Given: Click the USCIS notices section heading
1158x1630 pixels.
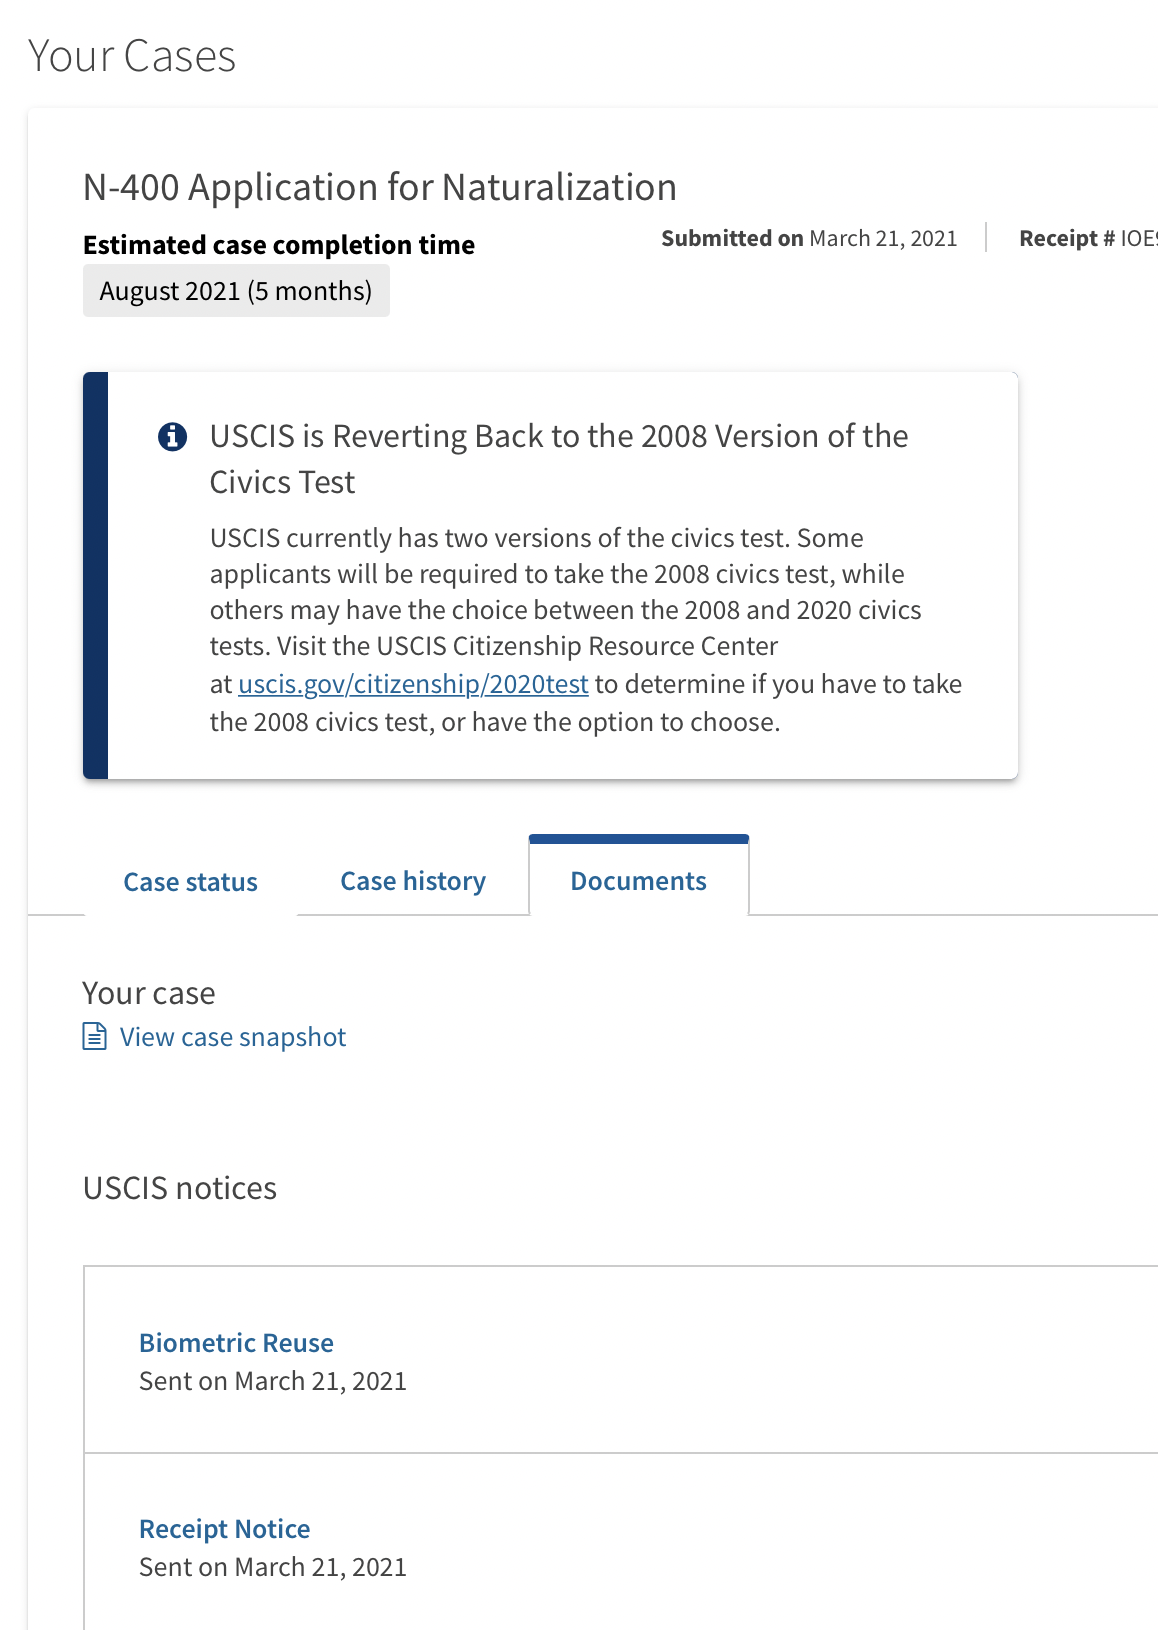Looking at the screenshot, I should [x=180, y=1188].
